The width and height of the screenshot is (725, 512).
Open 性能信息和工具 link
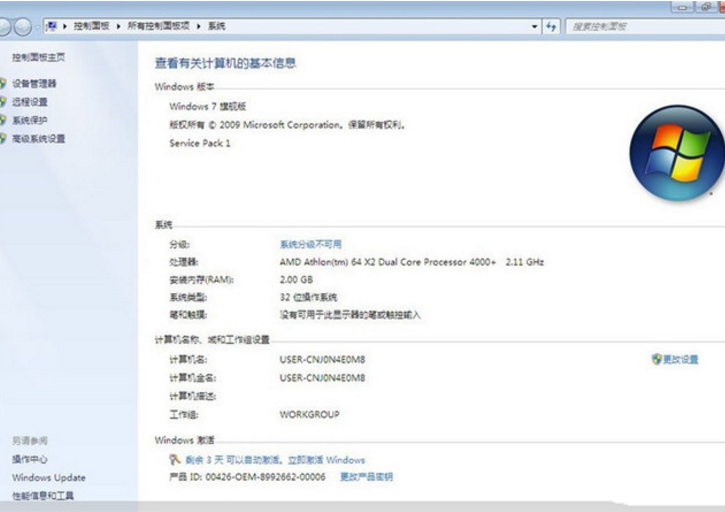[x=43, y=496]
